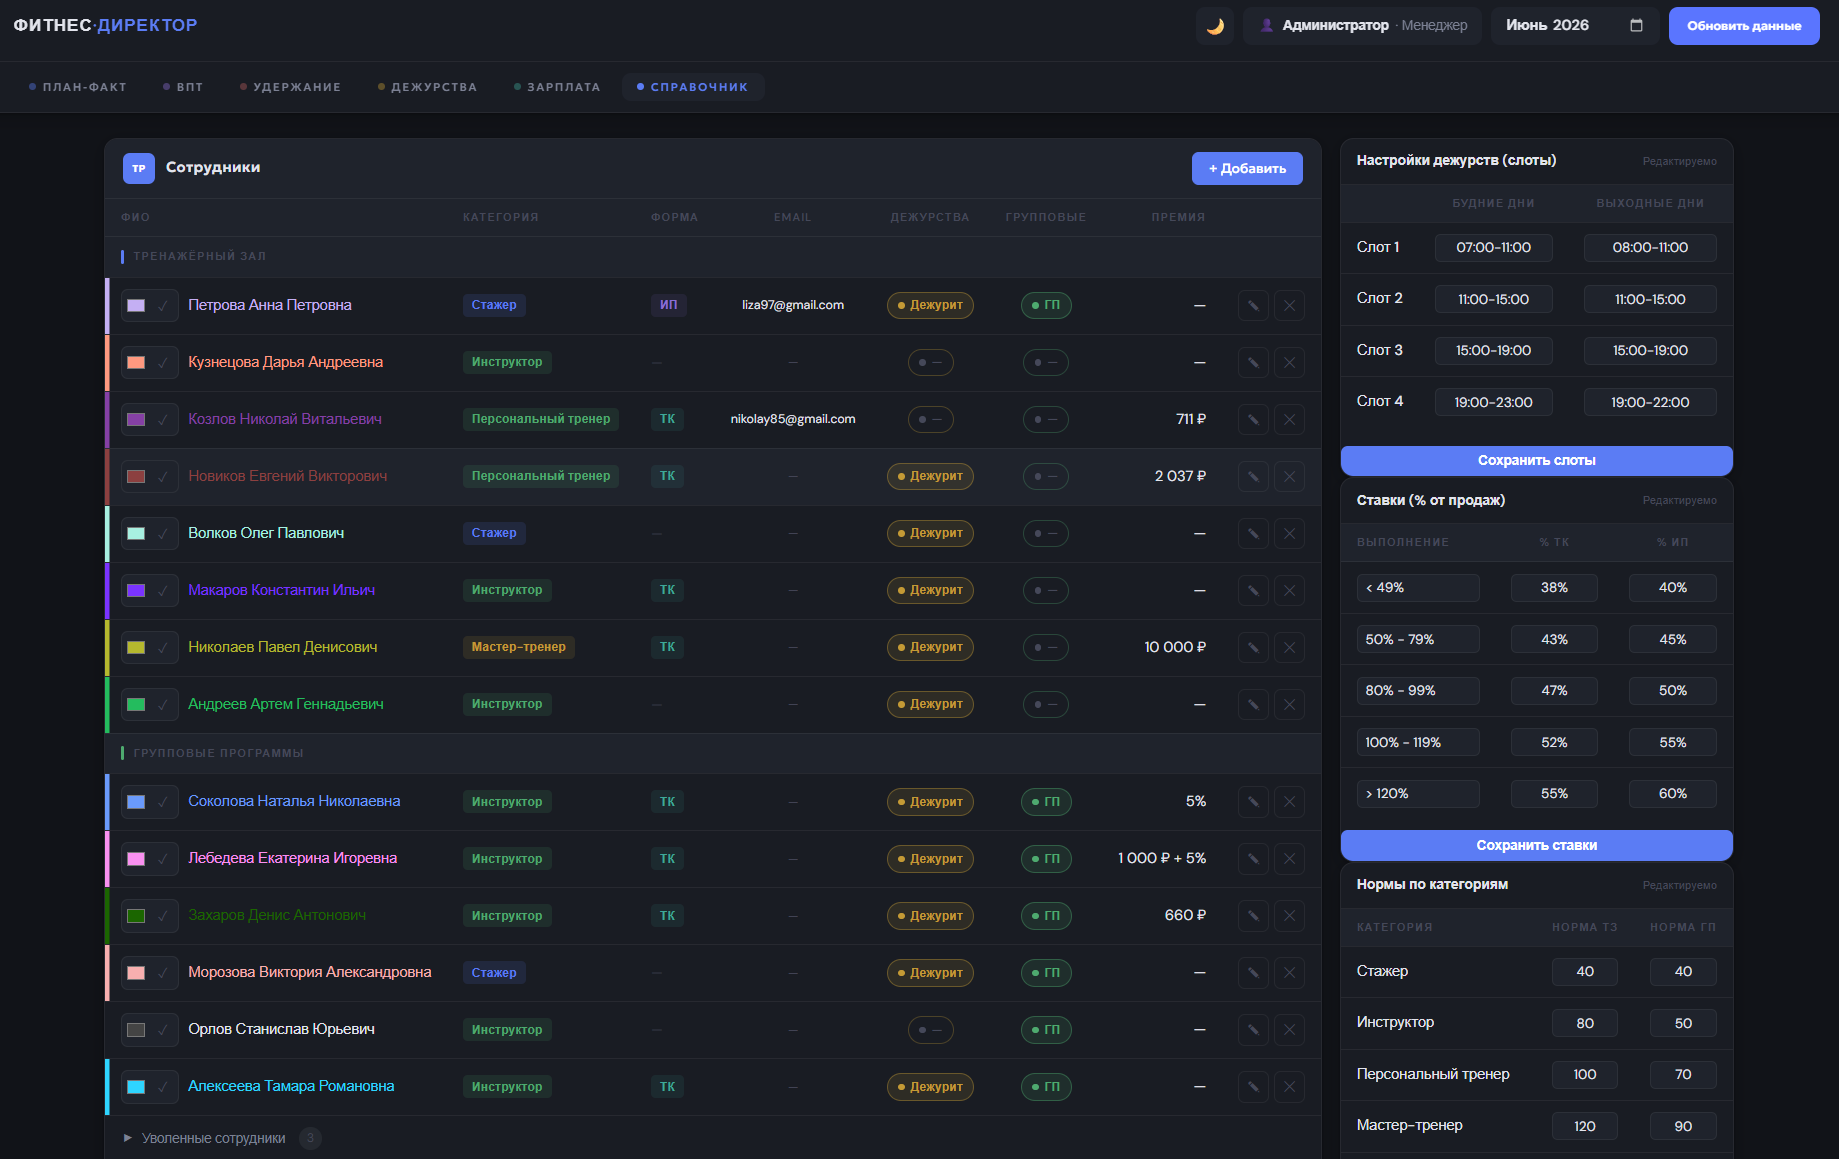
Task: Click the Администратор user profile icon
Action: tap(1267, 26)
